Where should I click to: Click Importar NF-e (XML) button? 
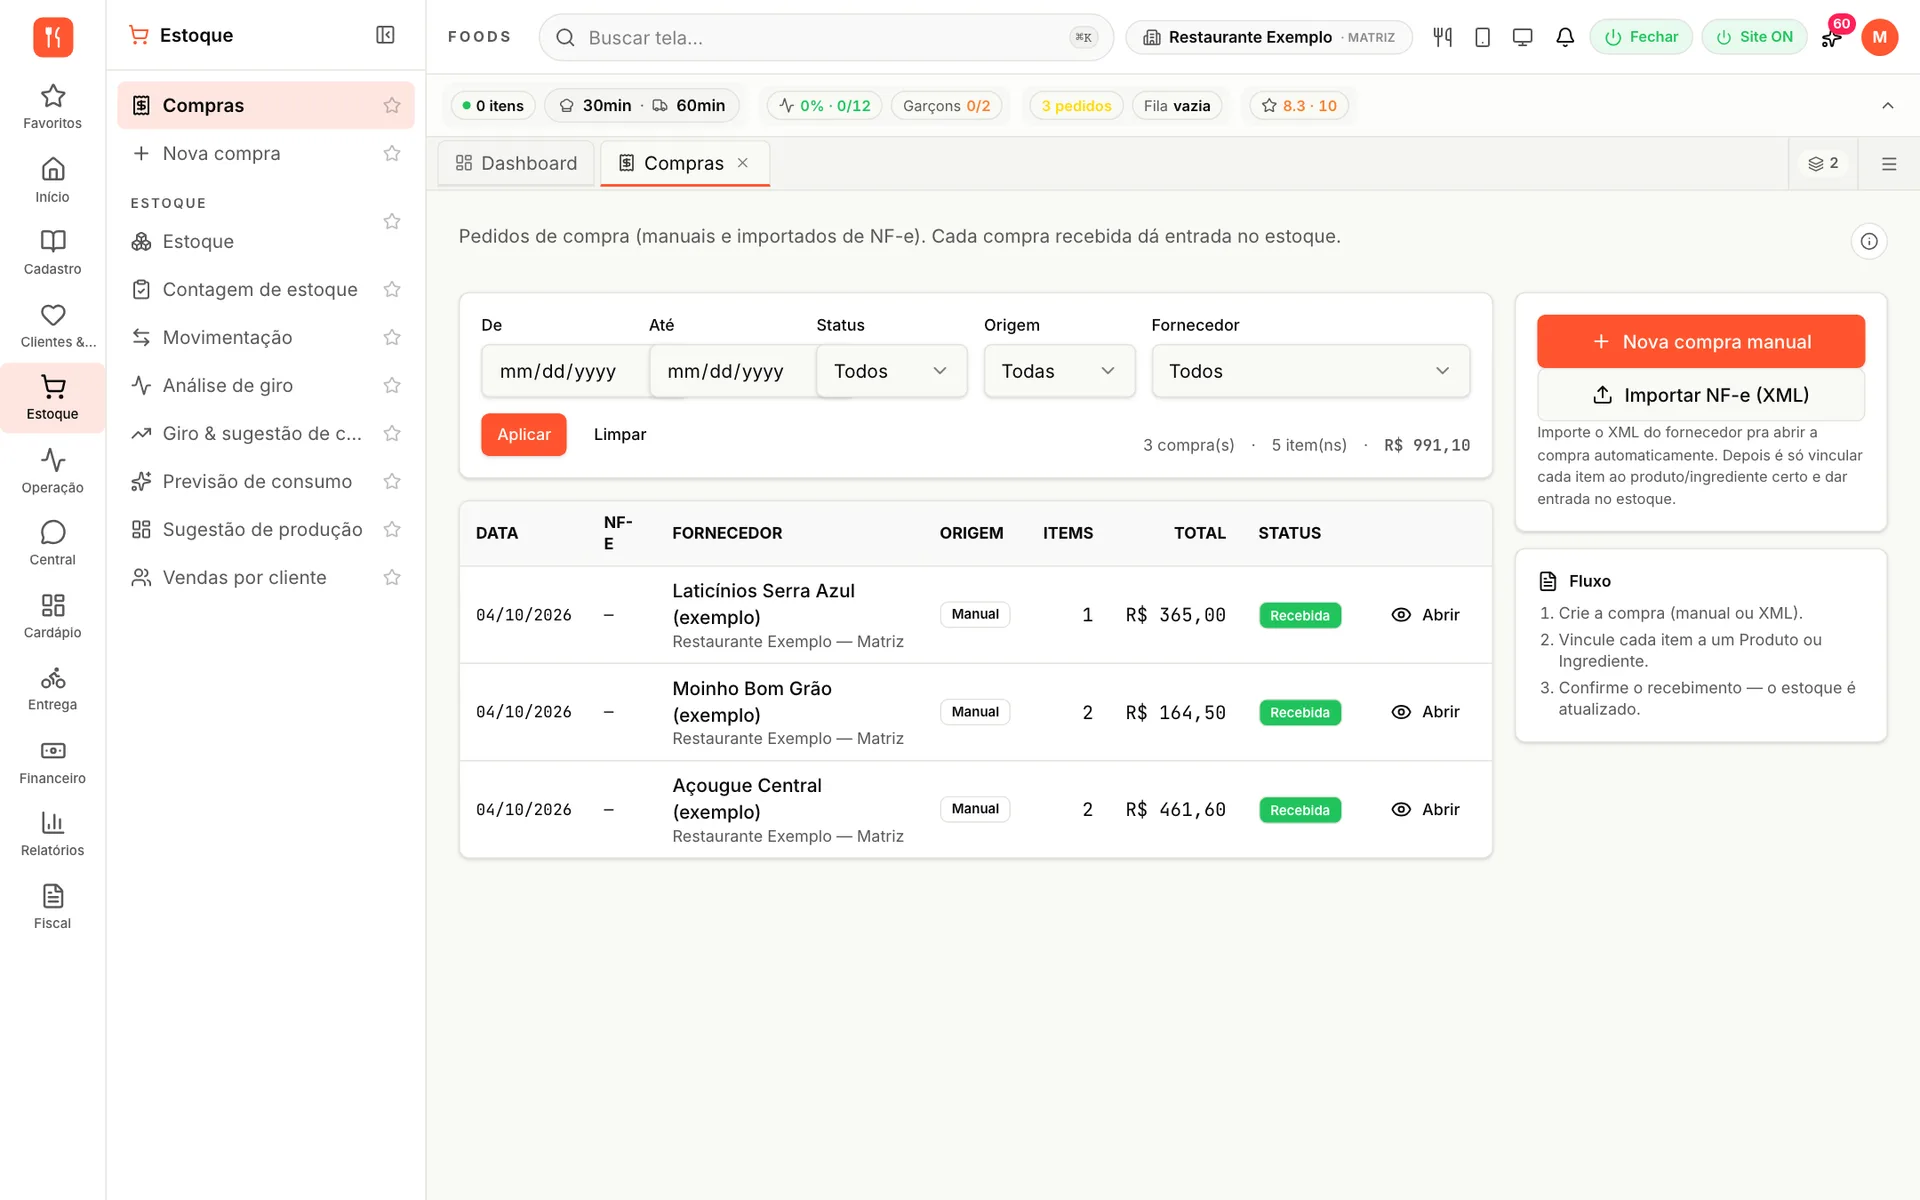coord(1700,395)
